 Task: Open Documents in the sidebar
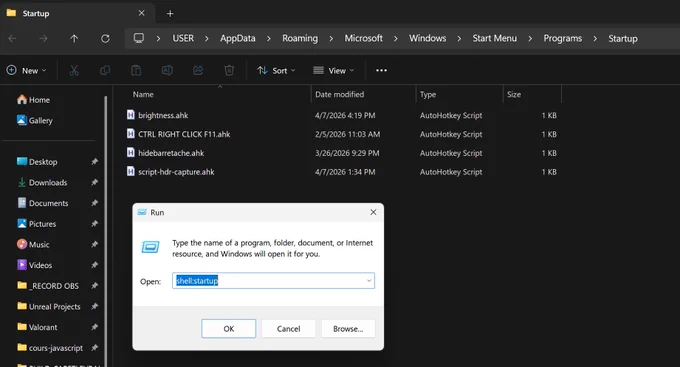pyautogui.click(x=42, y=203)
